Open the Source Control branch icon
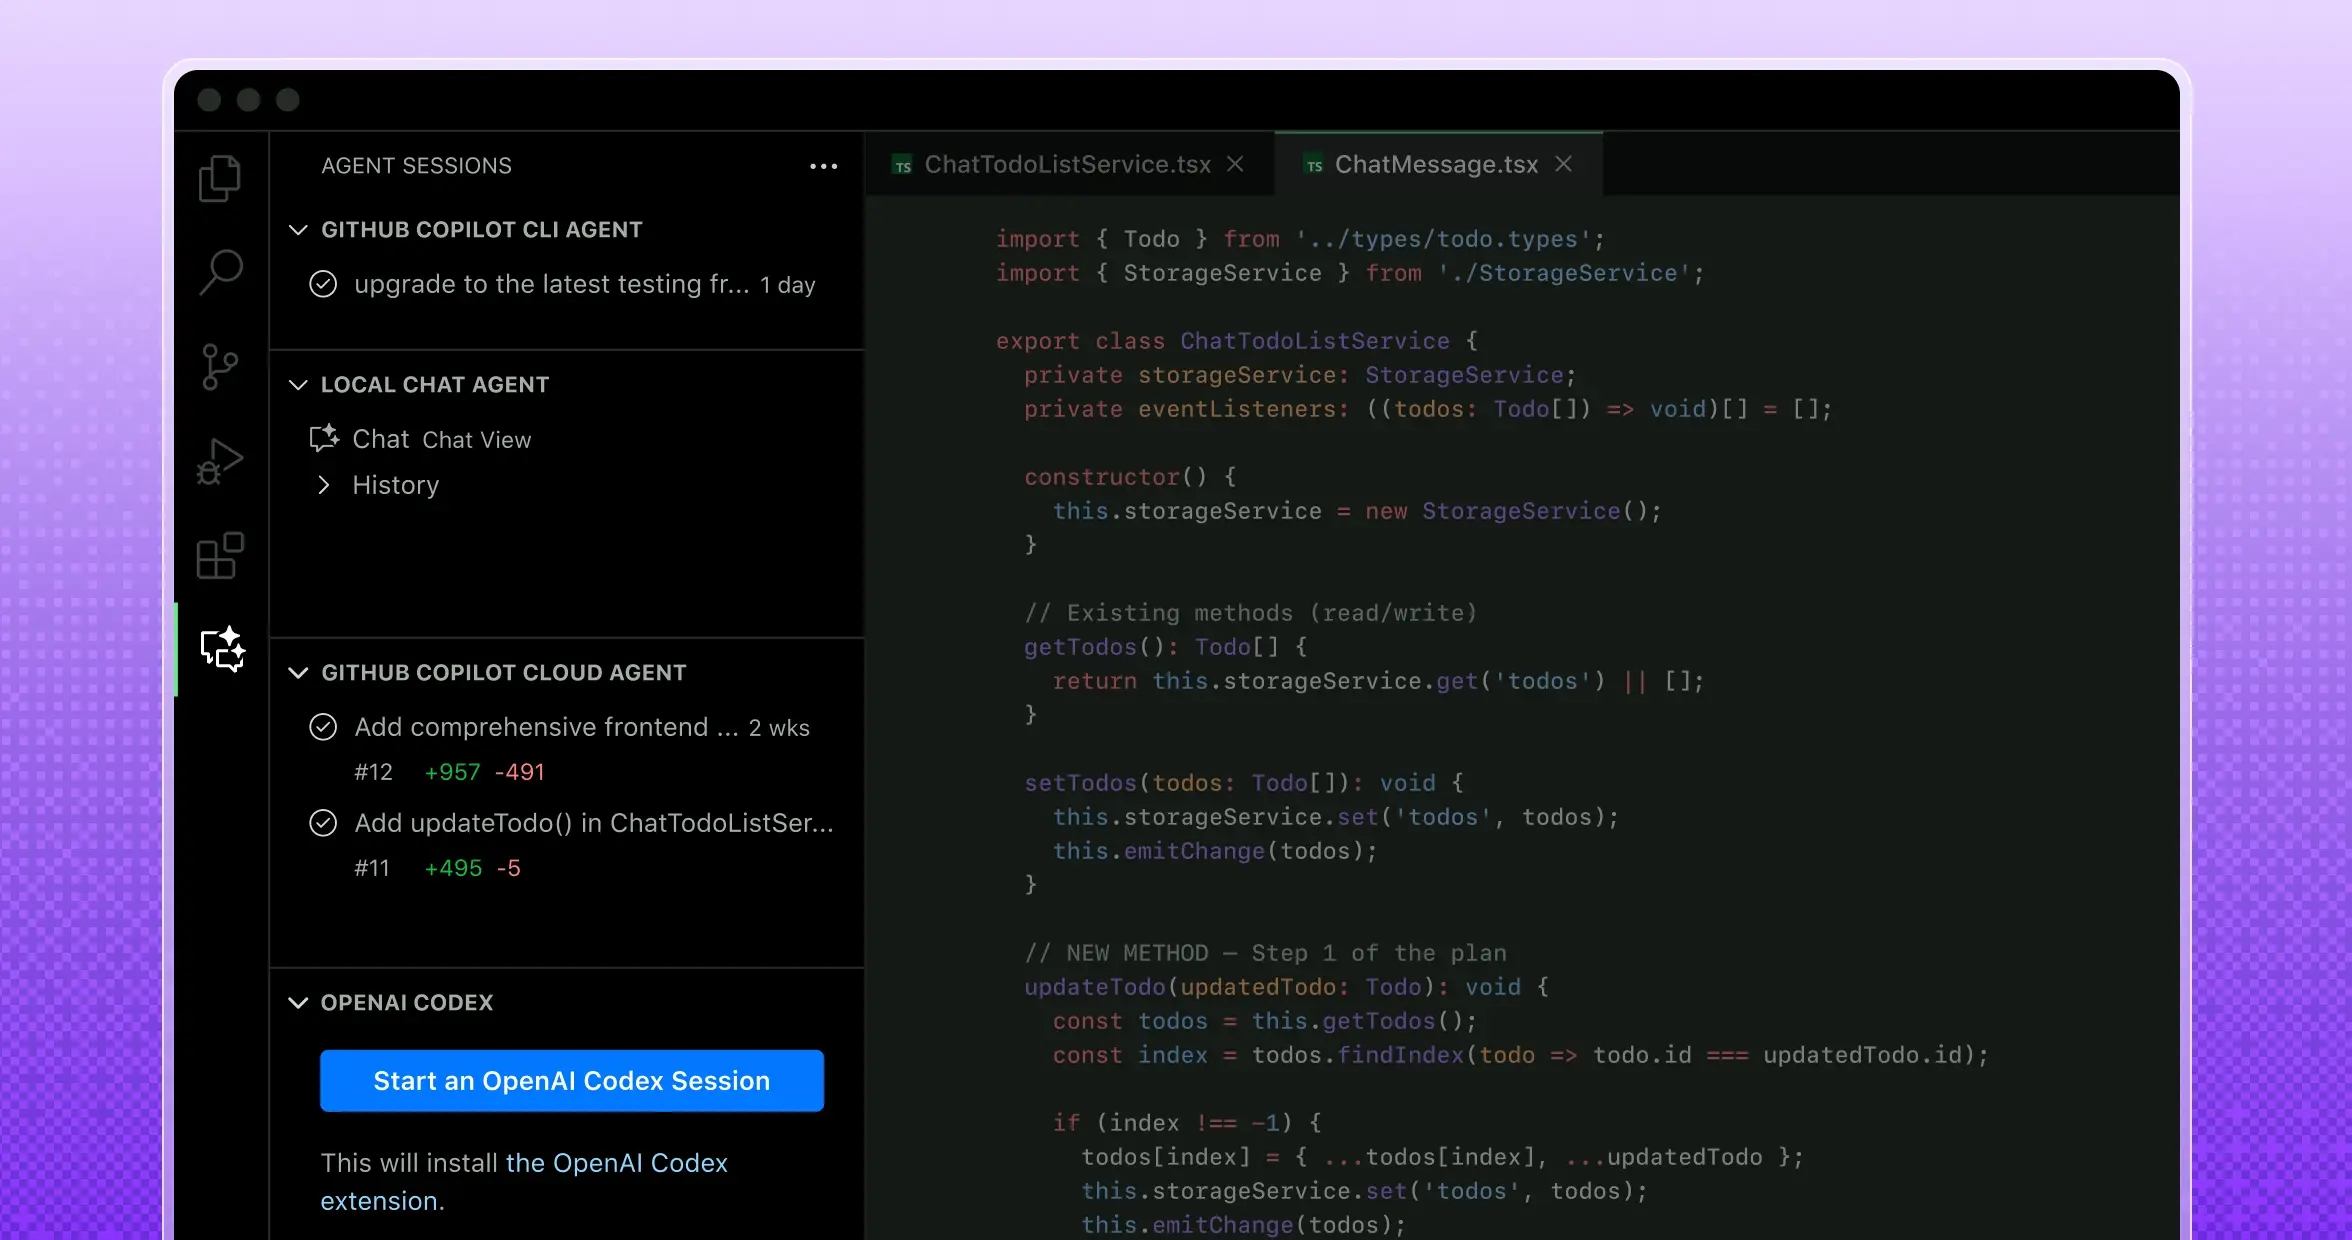The image size is (2352, 1240). tap(220, 366)
